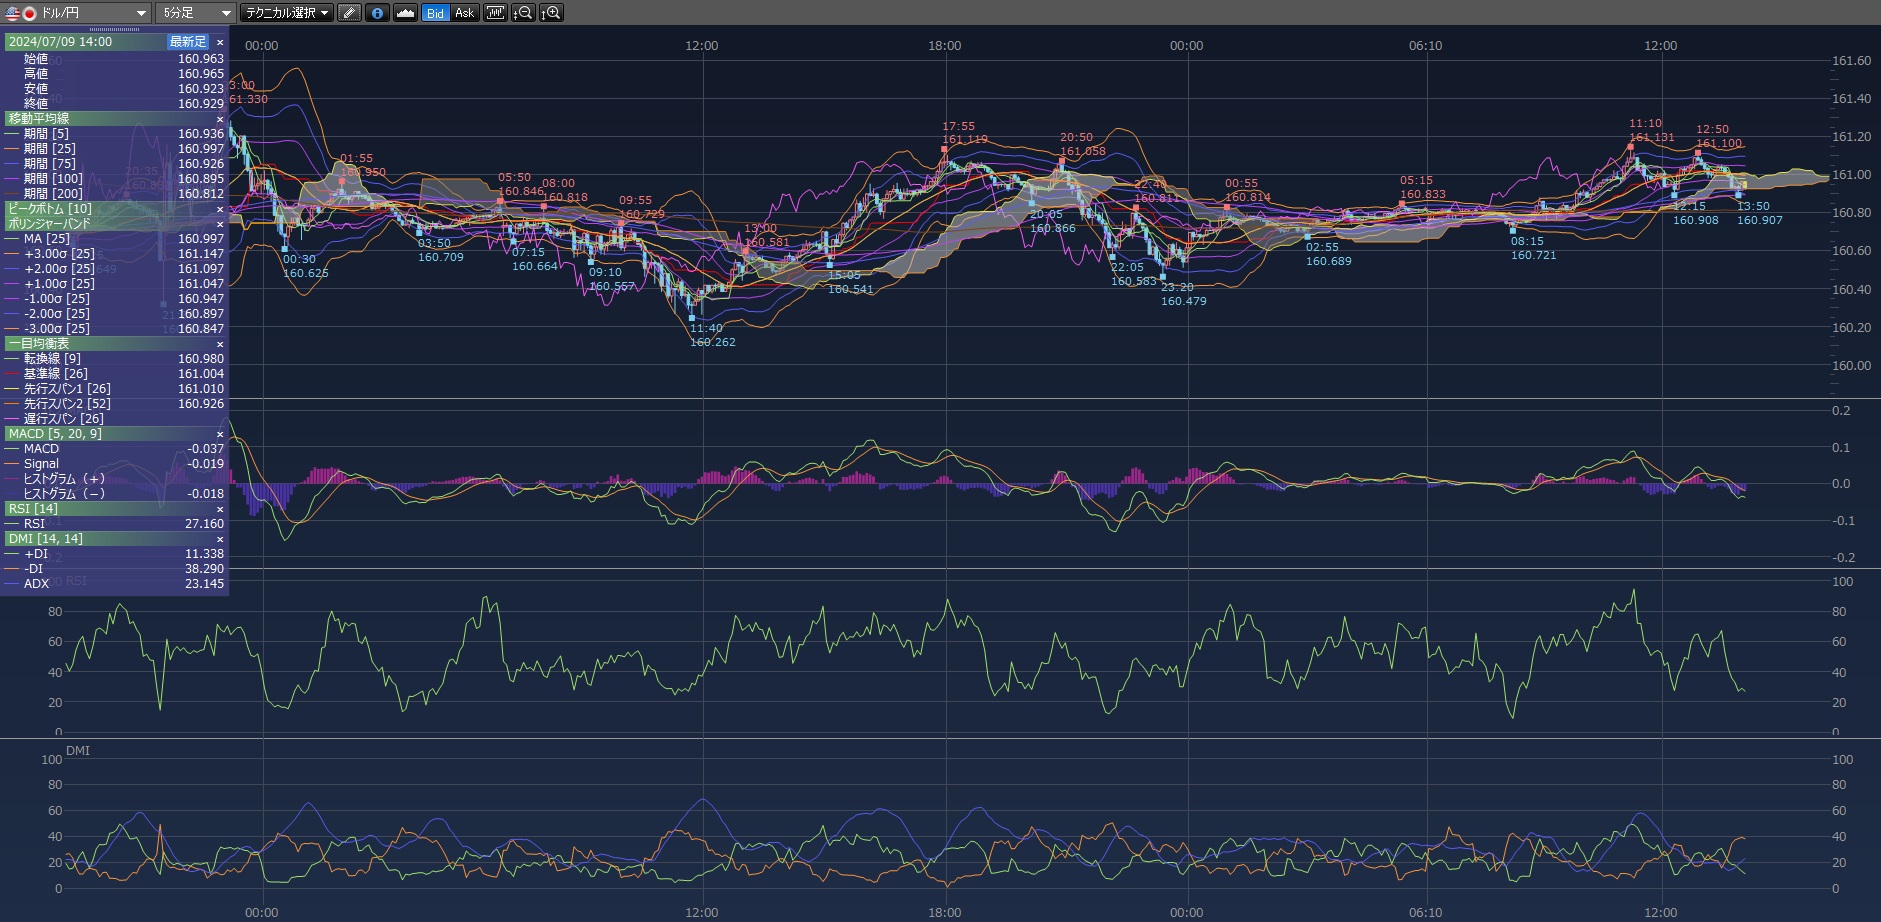
Task: Select the pencil drawing tool
Action: click(x=349, y=13)
